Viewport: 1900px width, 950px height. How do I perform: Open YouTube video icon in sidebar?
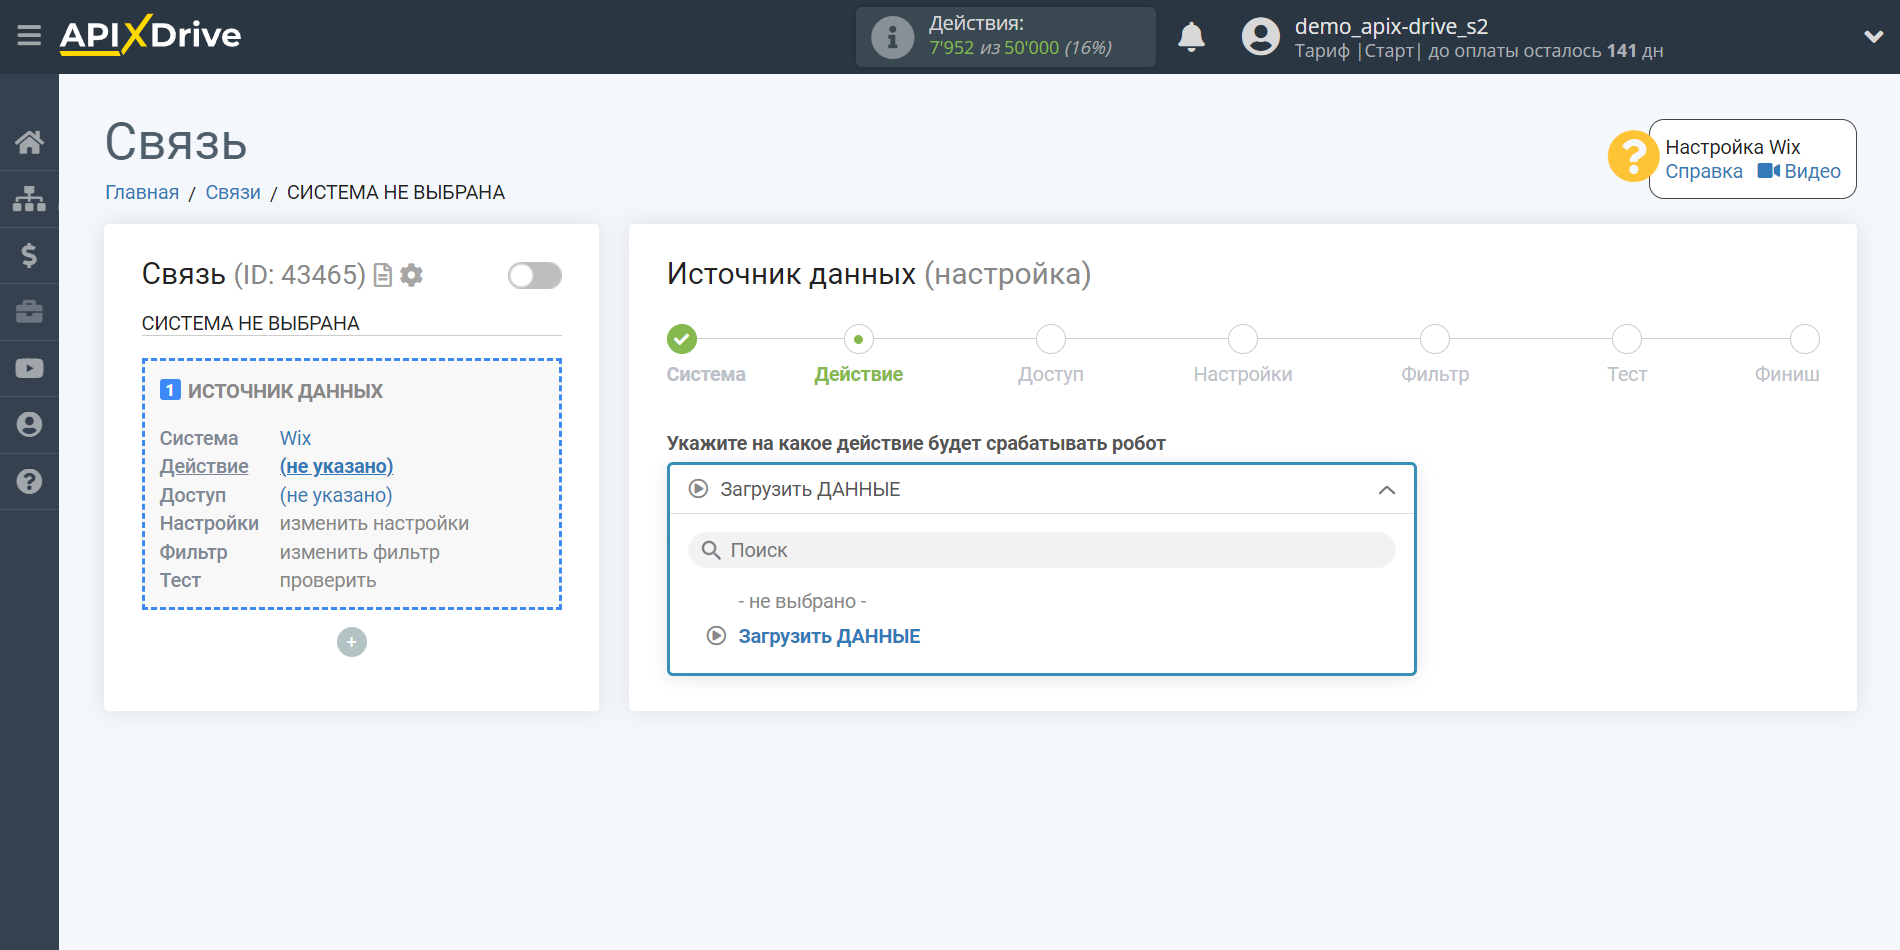pos(29,368)
